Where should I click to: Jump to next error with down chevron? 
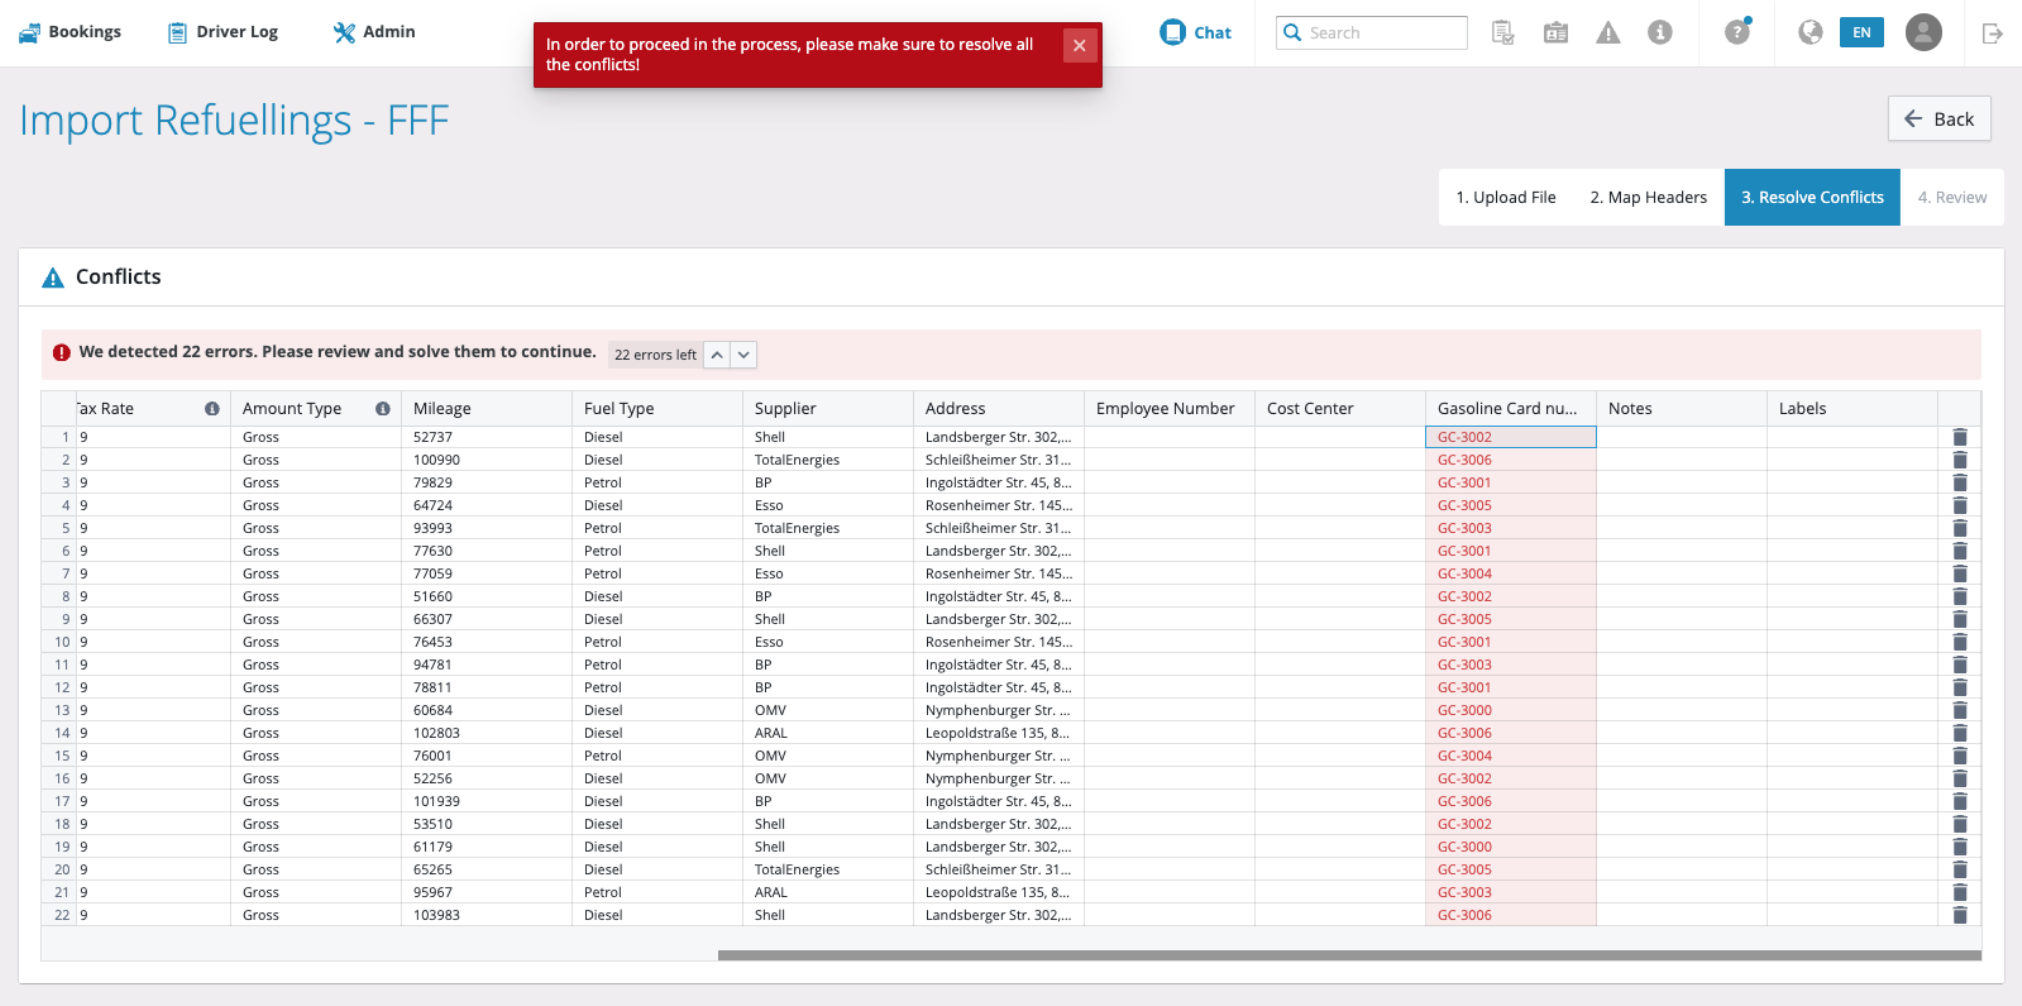click(x=744, y=355)
